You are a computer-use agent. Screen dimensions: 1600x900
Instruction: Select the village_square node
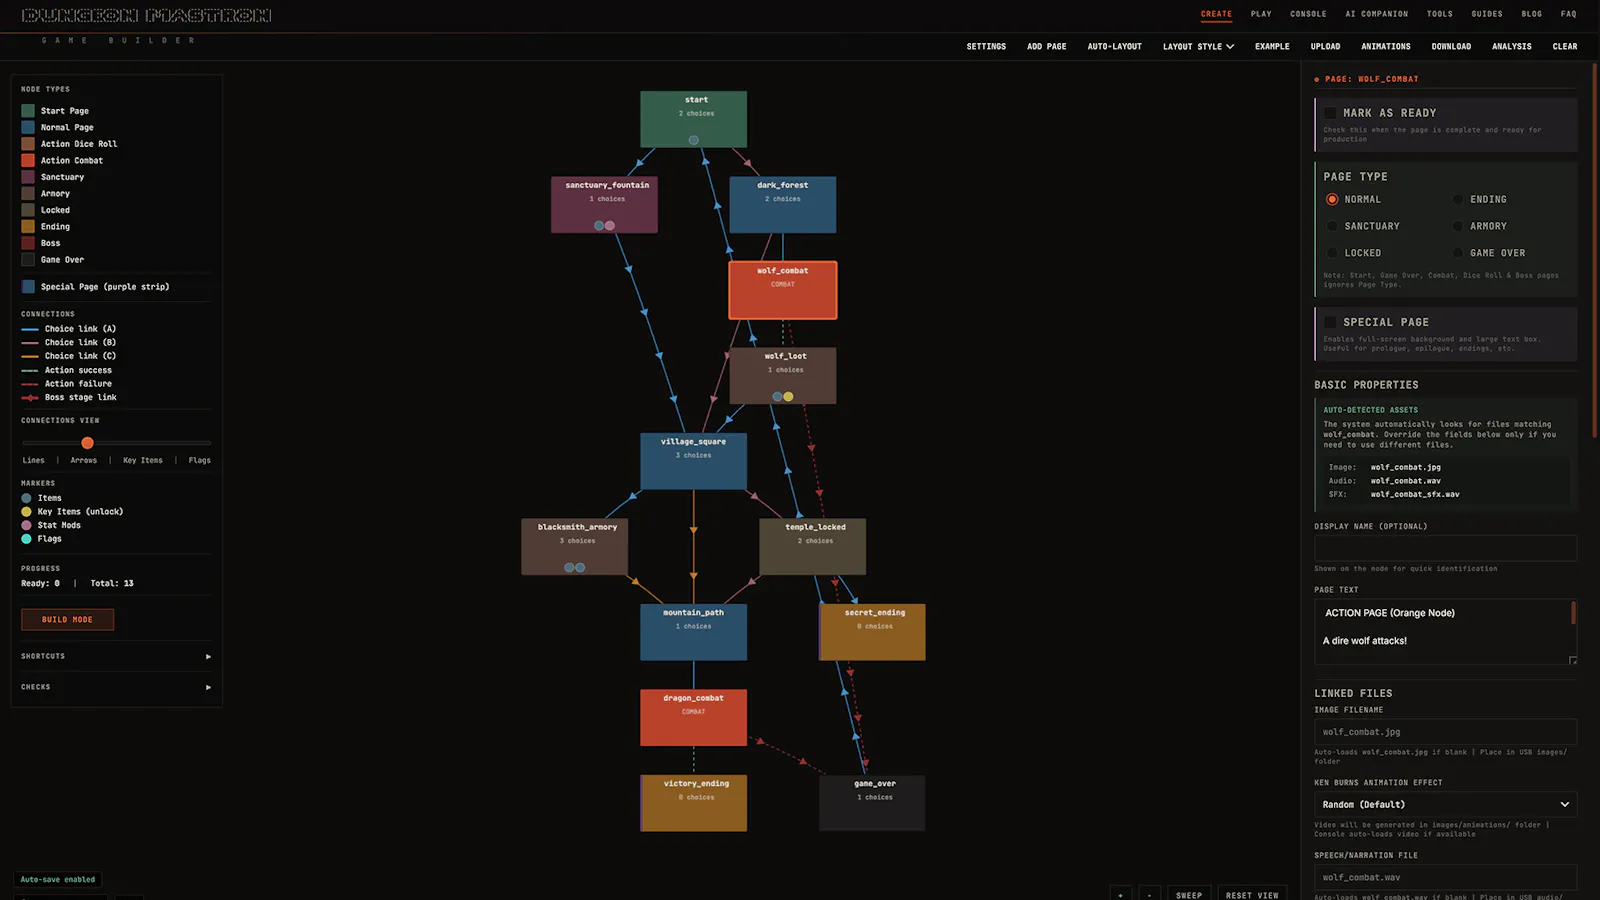[x=693, y=461]
